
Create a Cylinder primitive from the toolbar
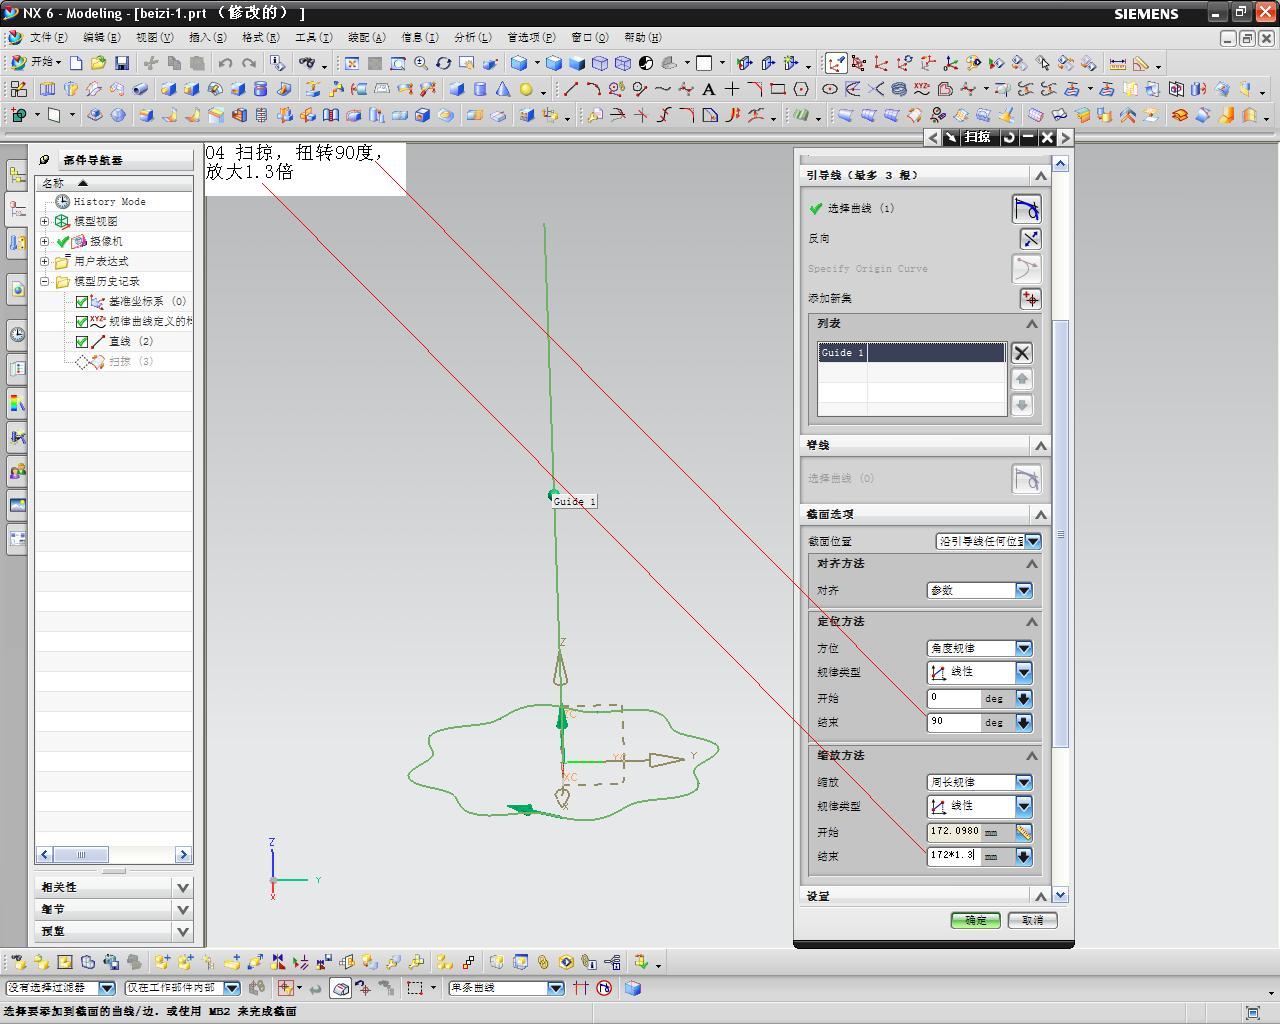click(480, 89)
